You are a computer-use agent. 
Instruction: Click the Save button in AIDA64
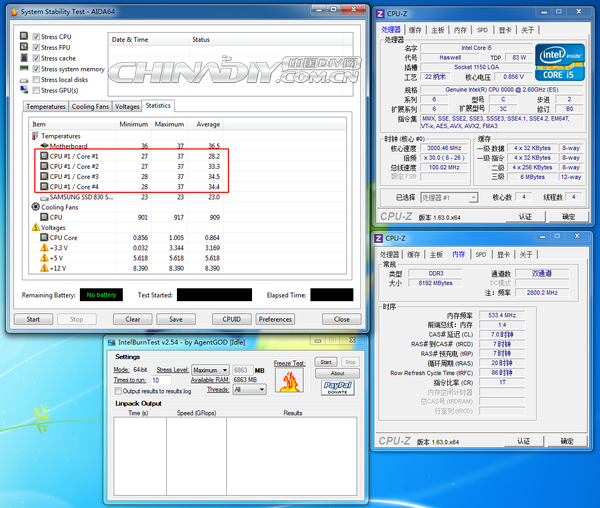(x=176, y=319)
